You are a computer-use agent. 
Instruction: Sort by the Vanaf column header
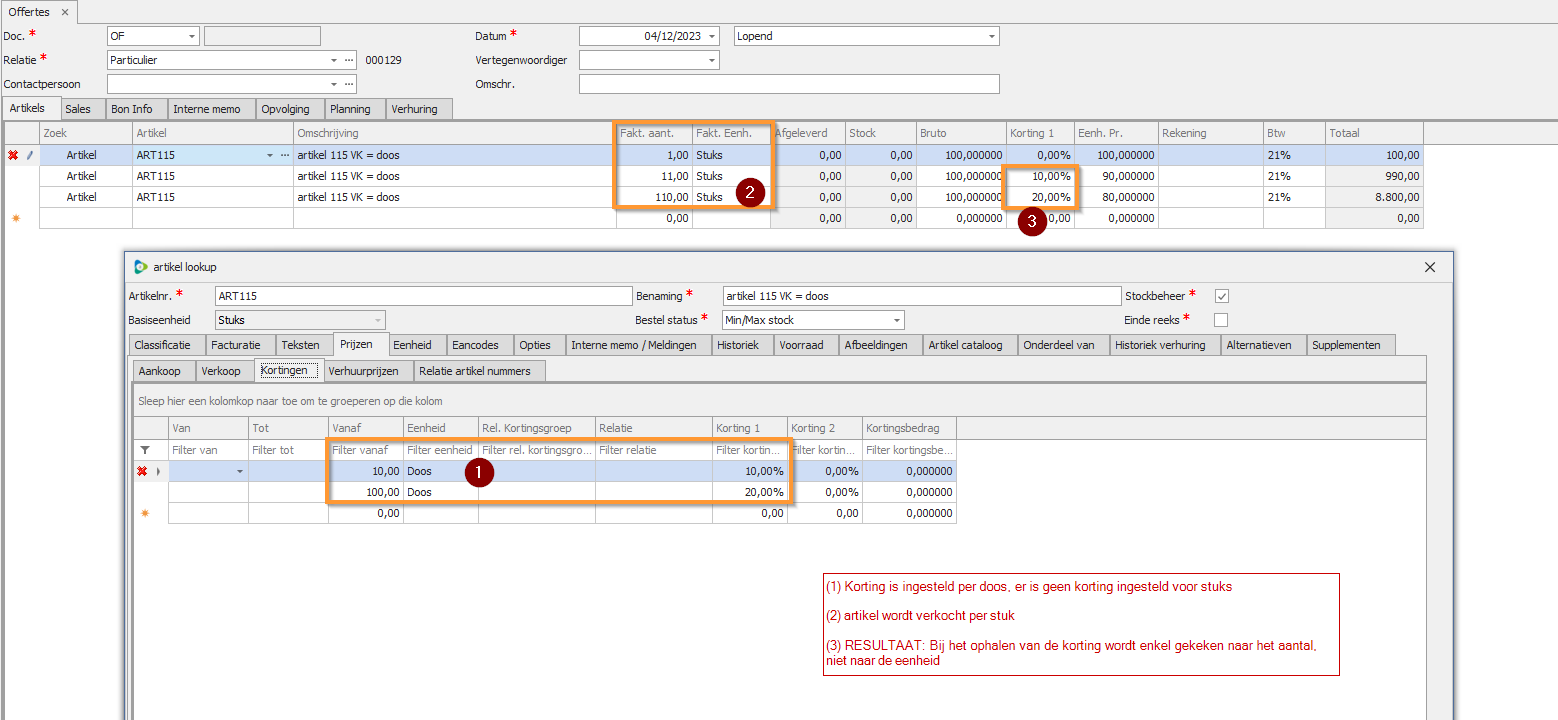click(x=366, y=428)
